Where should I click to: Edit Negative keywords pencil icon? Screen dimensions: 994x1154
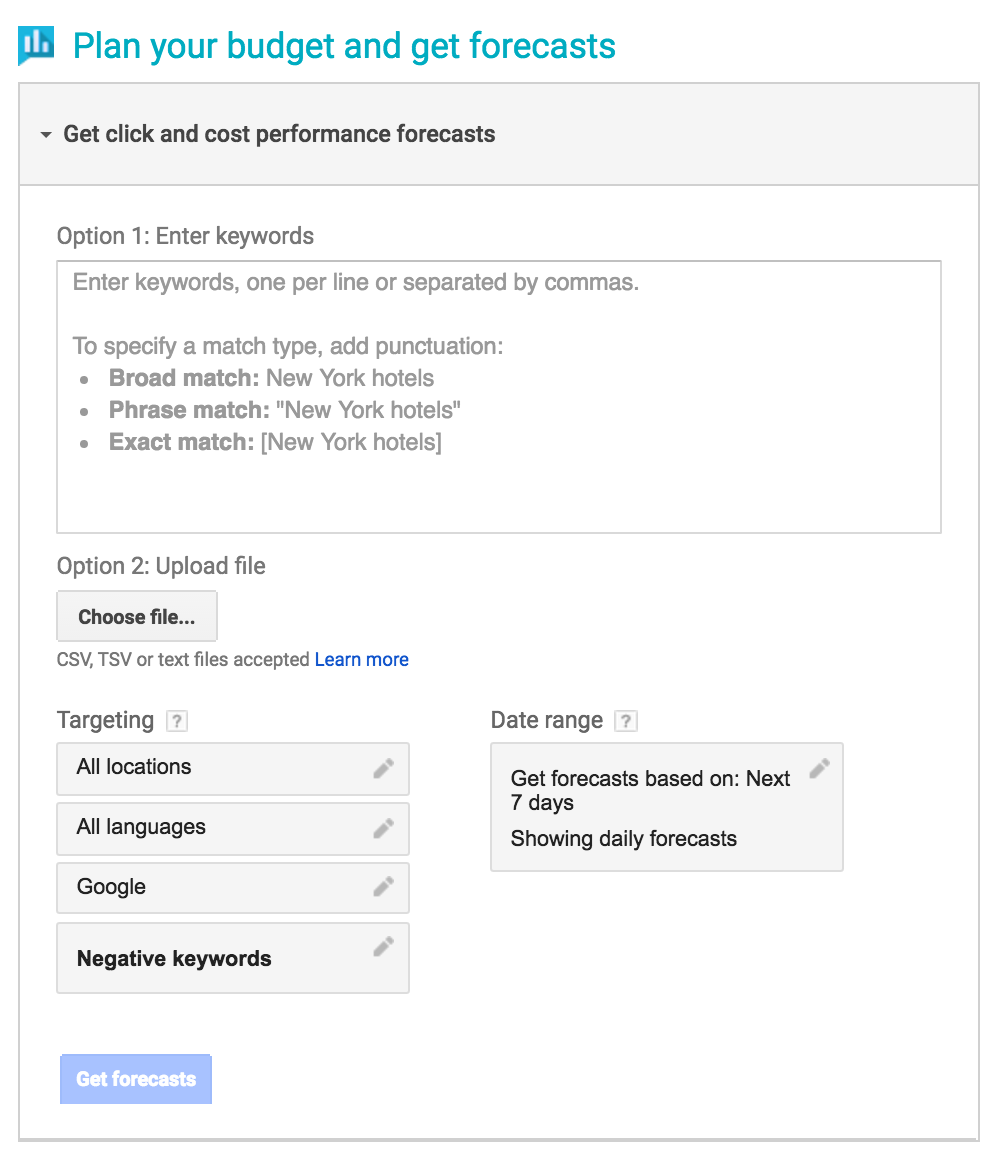[x=383, y=946]
